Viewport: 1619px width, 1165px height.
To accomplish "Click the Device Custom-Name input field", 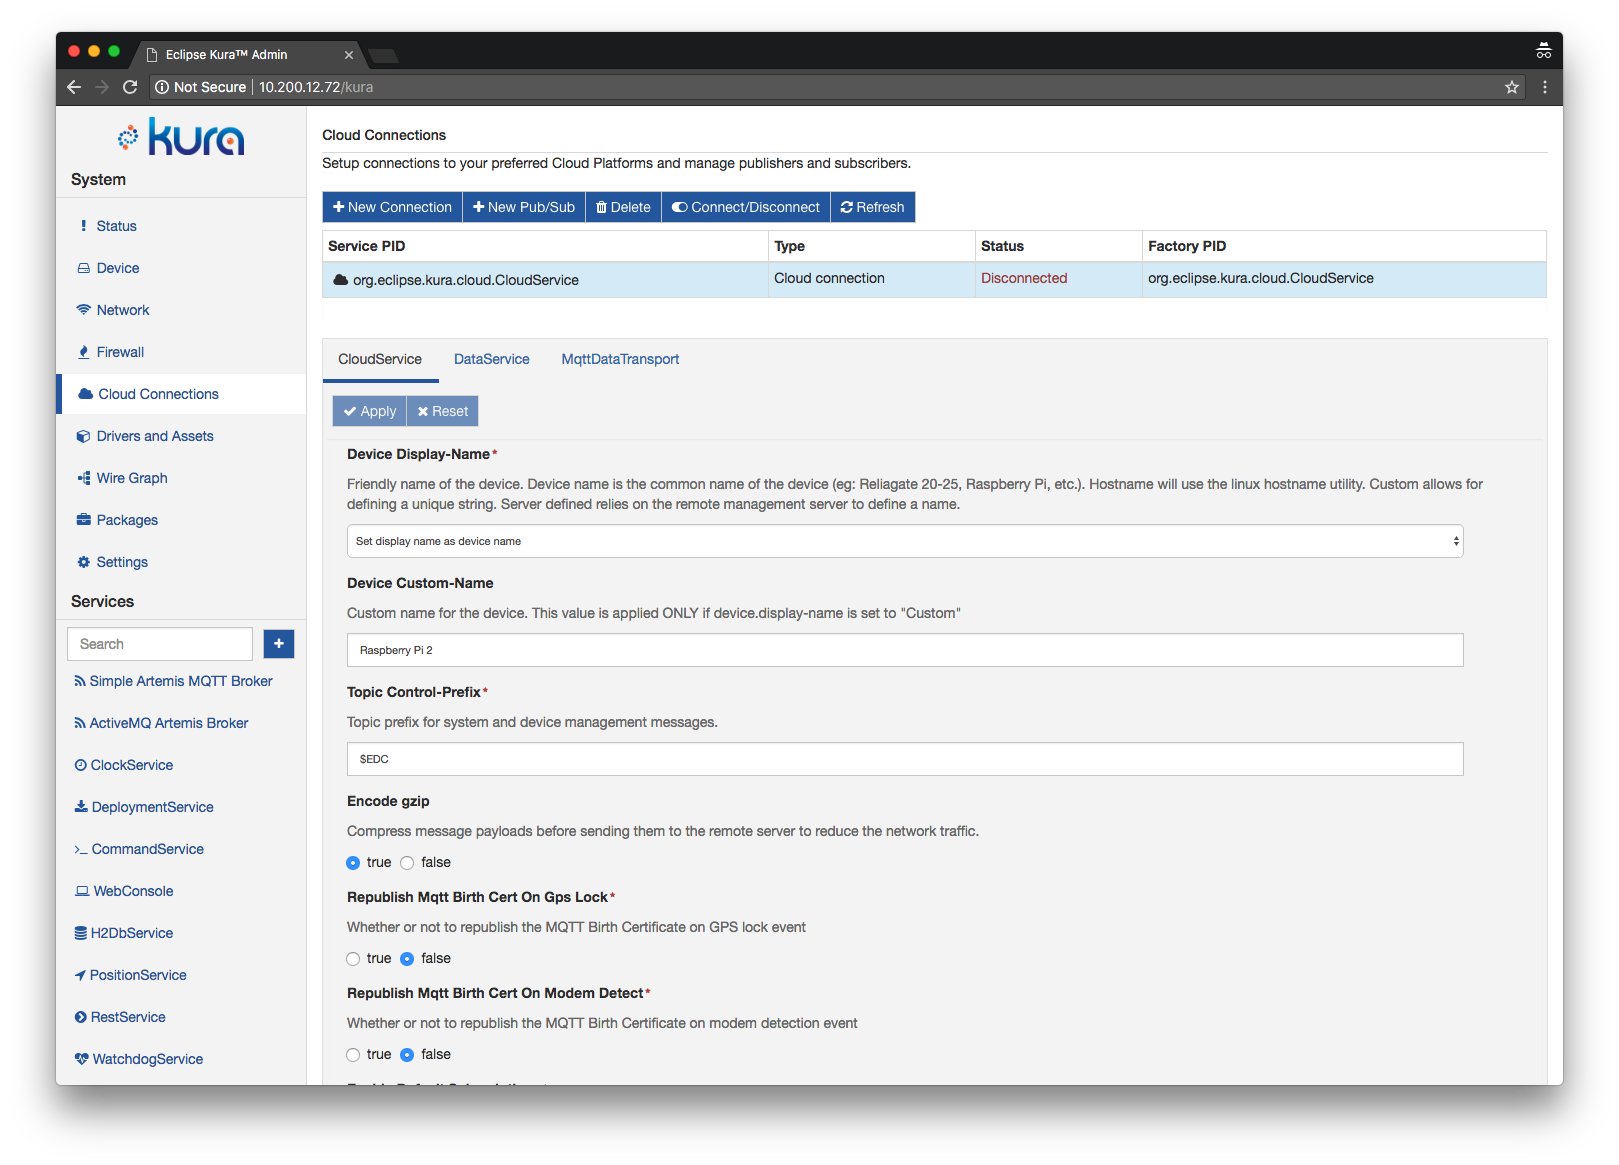I will [x=905, y=650].
